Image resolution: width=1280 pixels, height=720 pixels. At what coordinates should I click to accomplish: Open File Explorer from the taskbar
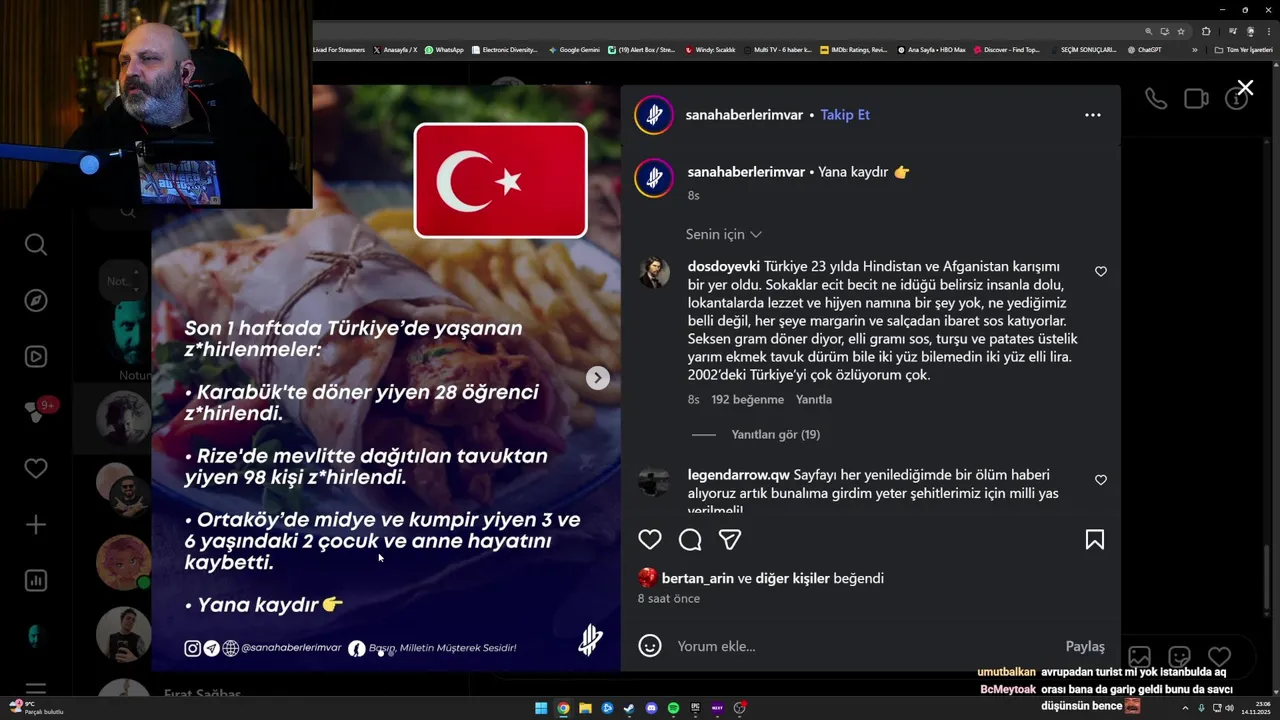coord(585,708)
